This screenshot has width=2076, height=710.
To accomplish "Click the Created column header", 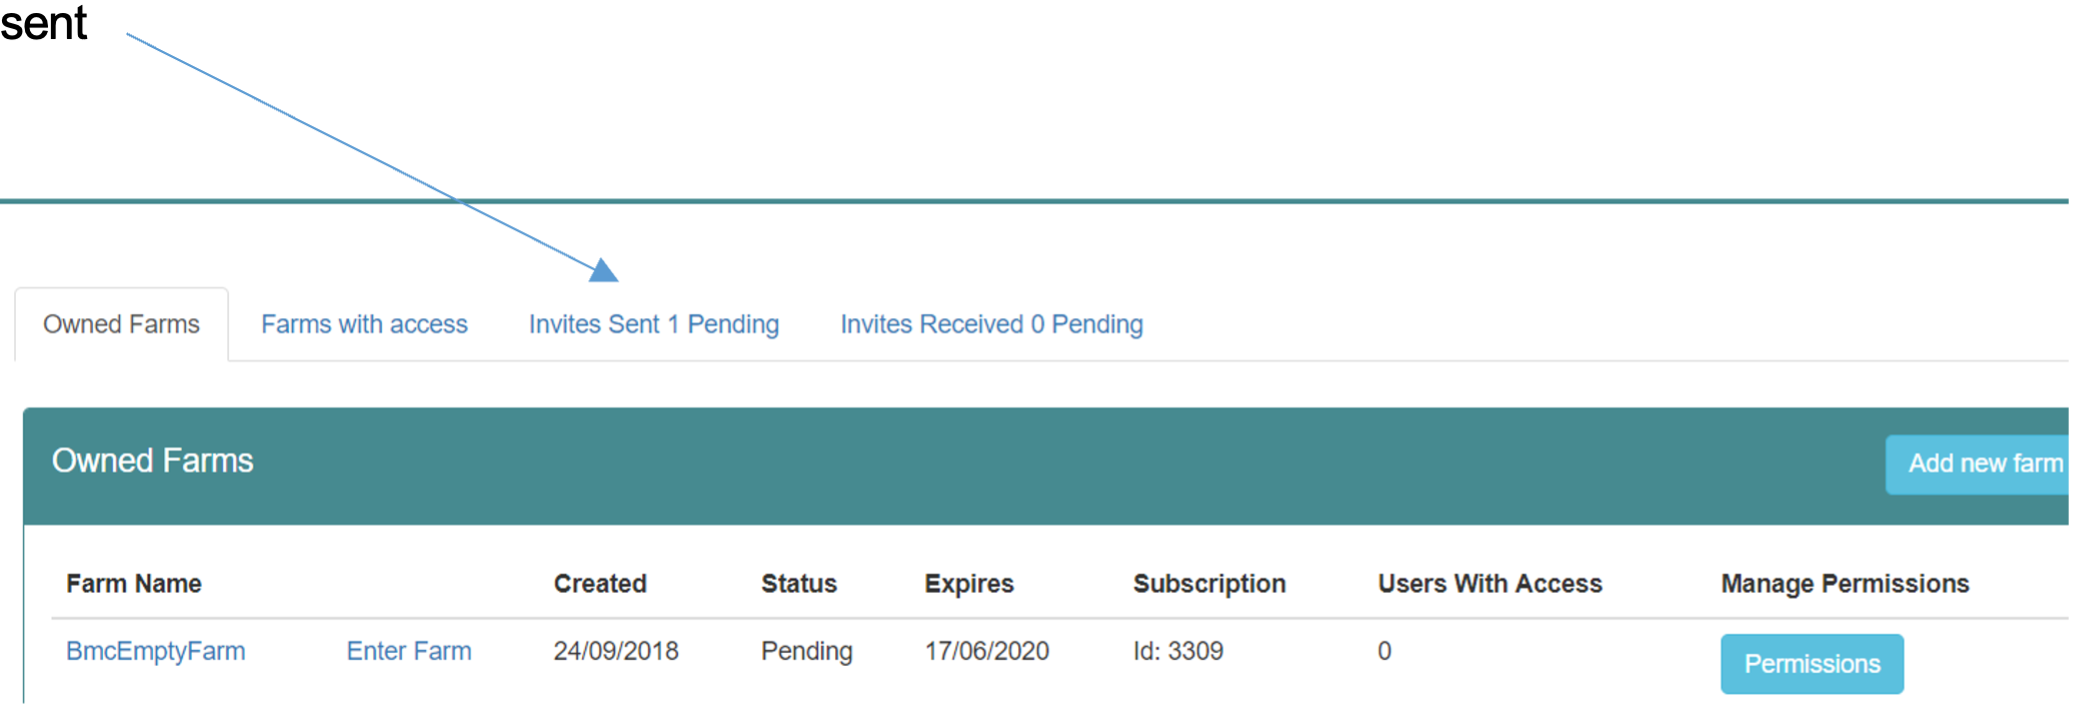I will coord(600,584).
